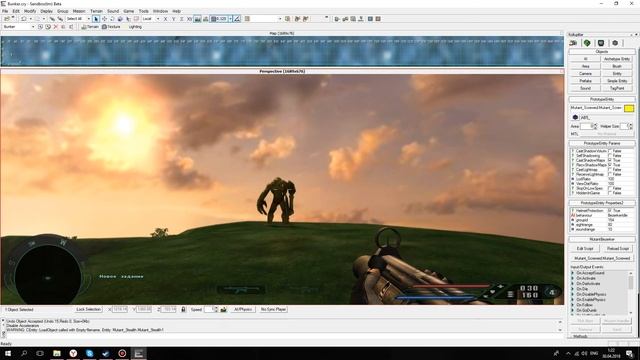
Task: Open the Yandex browser taskbar icon
Action: click(x=73, y=353)
